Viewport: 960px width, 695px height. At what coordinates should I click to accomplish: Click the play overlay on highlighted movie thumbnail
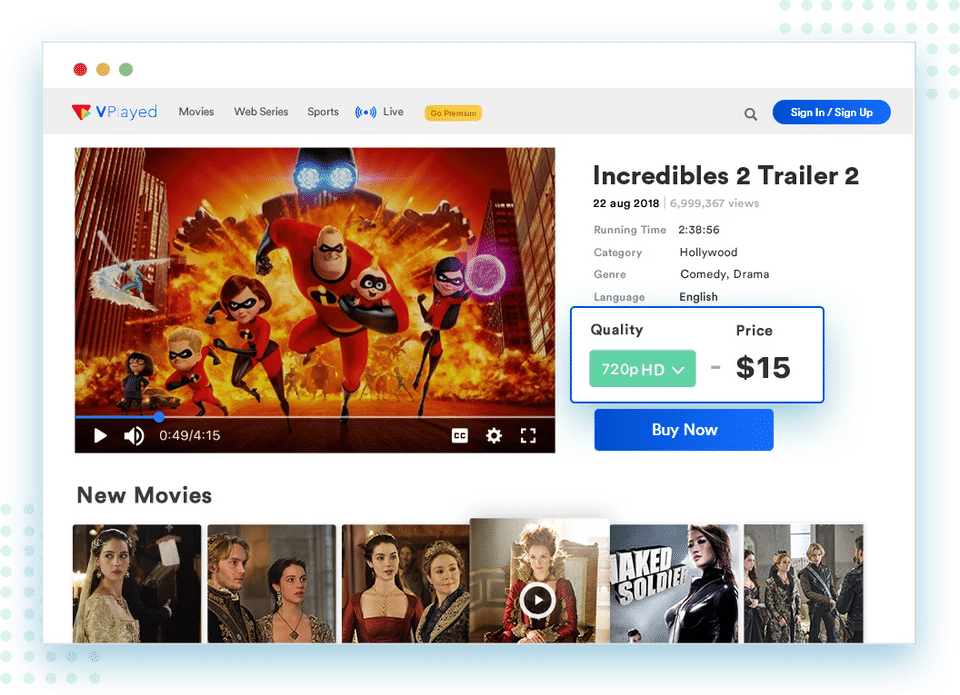point(537,600)
